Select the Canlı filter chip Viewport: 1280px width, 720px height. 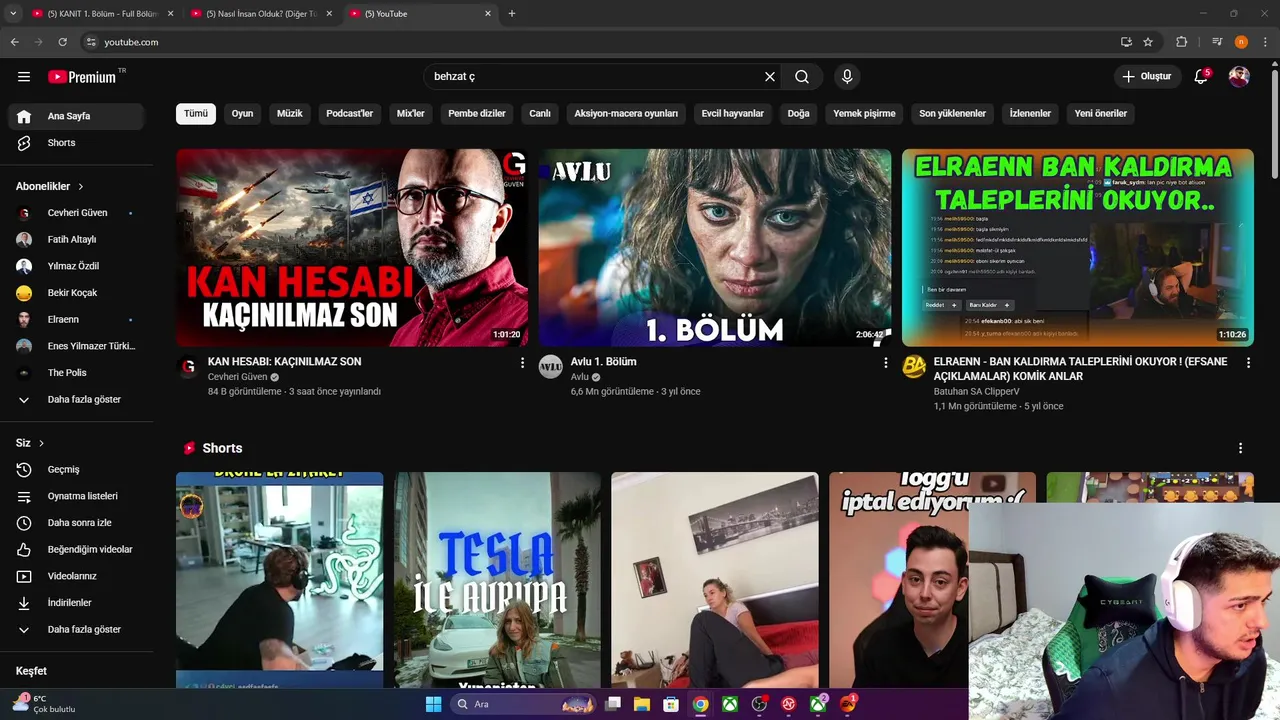tap(540, 113)
